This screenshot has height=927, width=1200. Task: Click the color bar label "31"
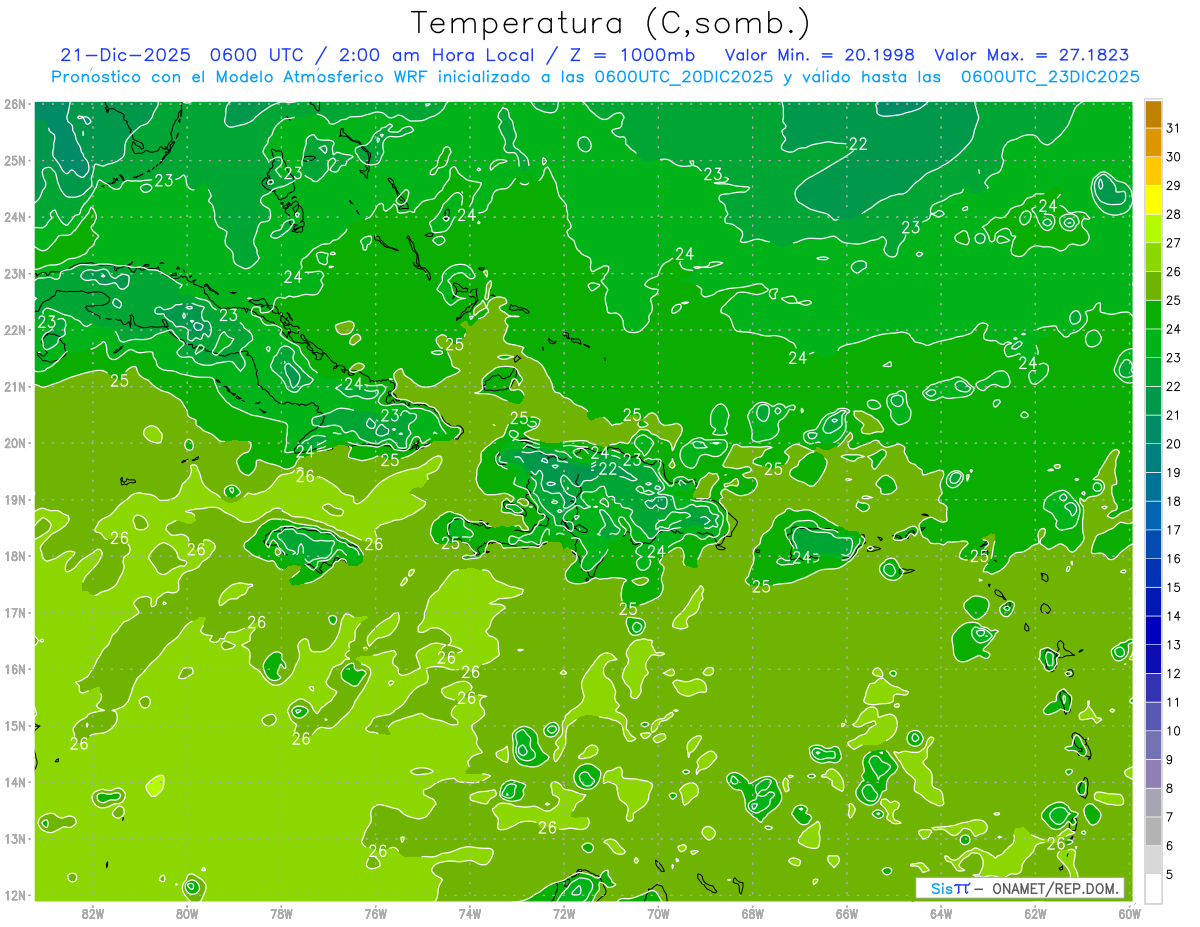click(1173, 129)
